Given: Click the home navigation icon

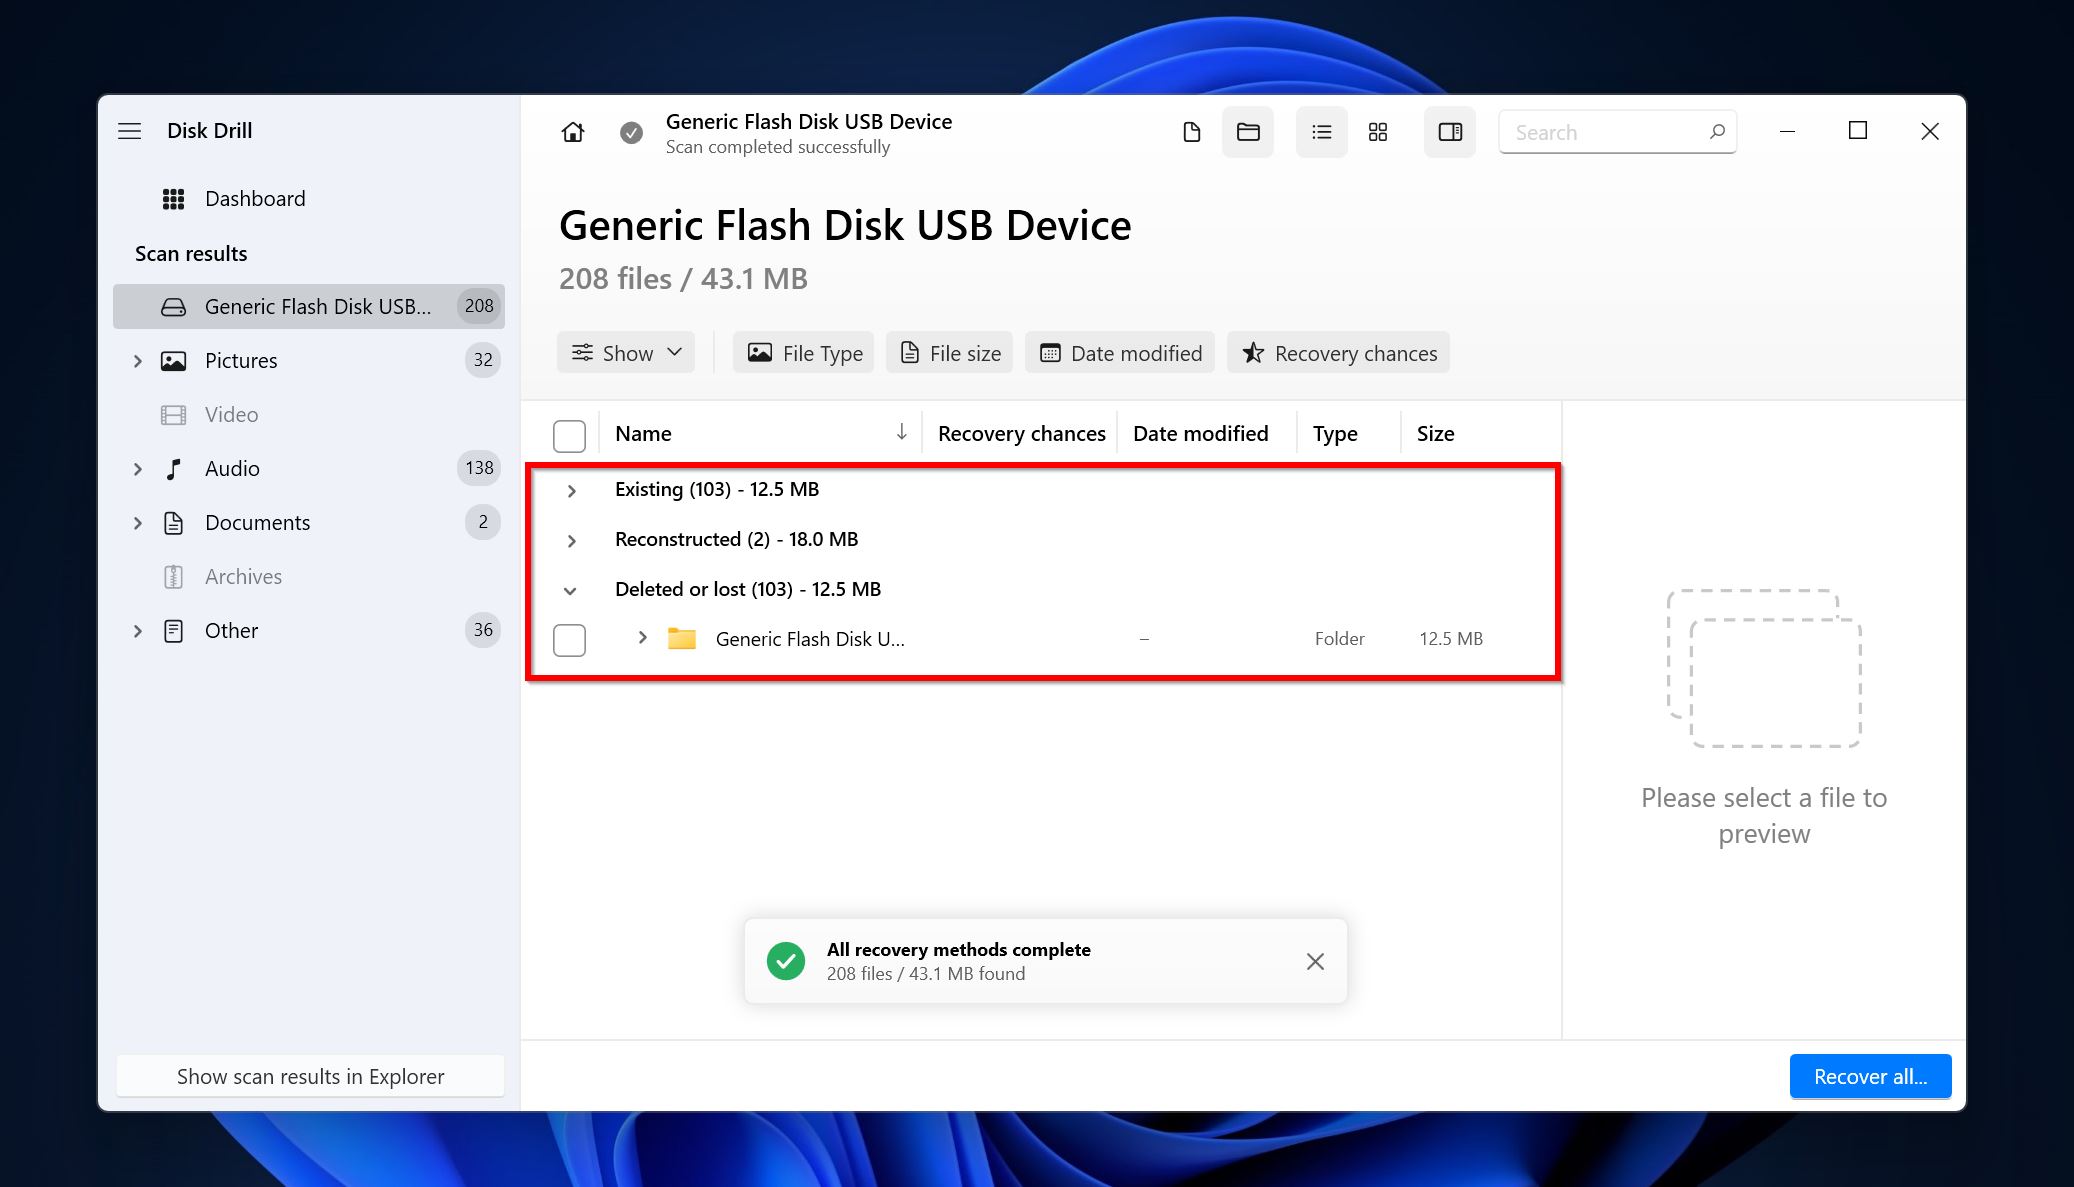Looking at the screenshot, I should pos(574,131).
